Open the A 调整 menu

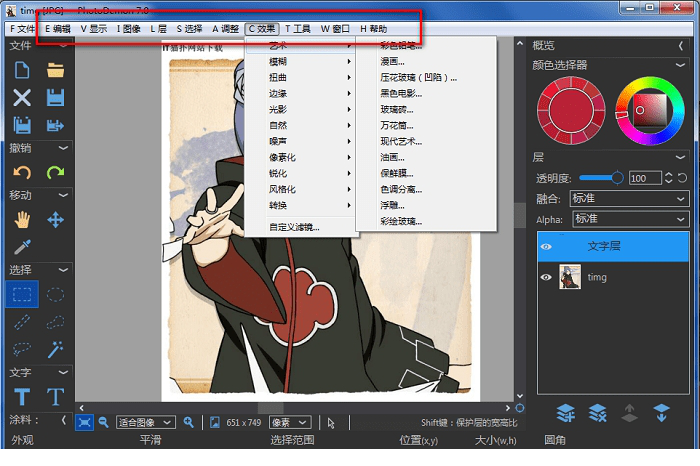(225, 29)
